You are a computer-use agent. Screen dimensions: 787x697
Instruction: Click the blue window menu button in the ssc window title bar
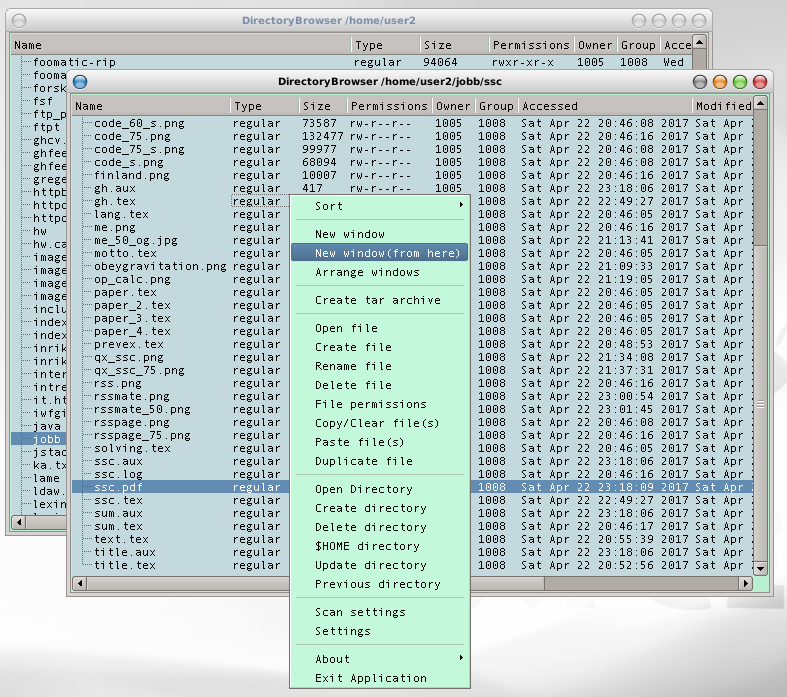tap(81, 82)
